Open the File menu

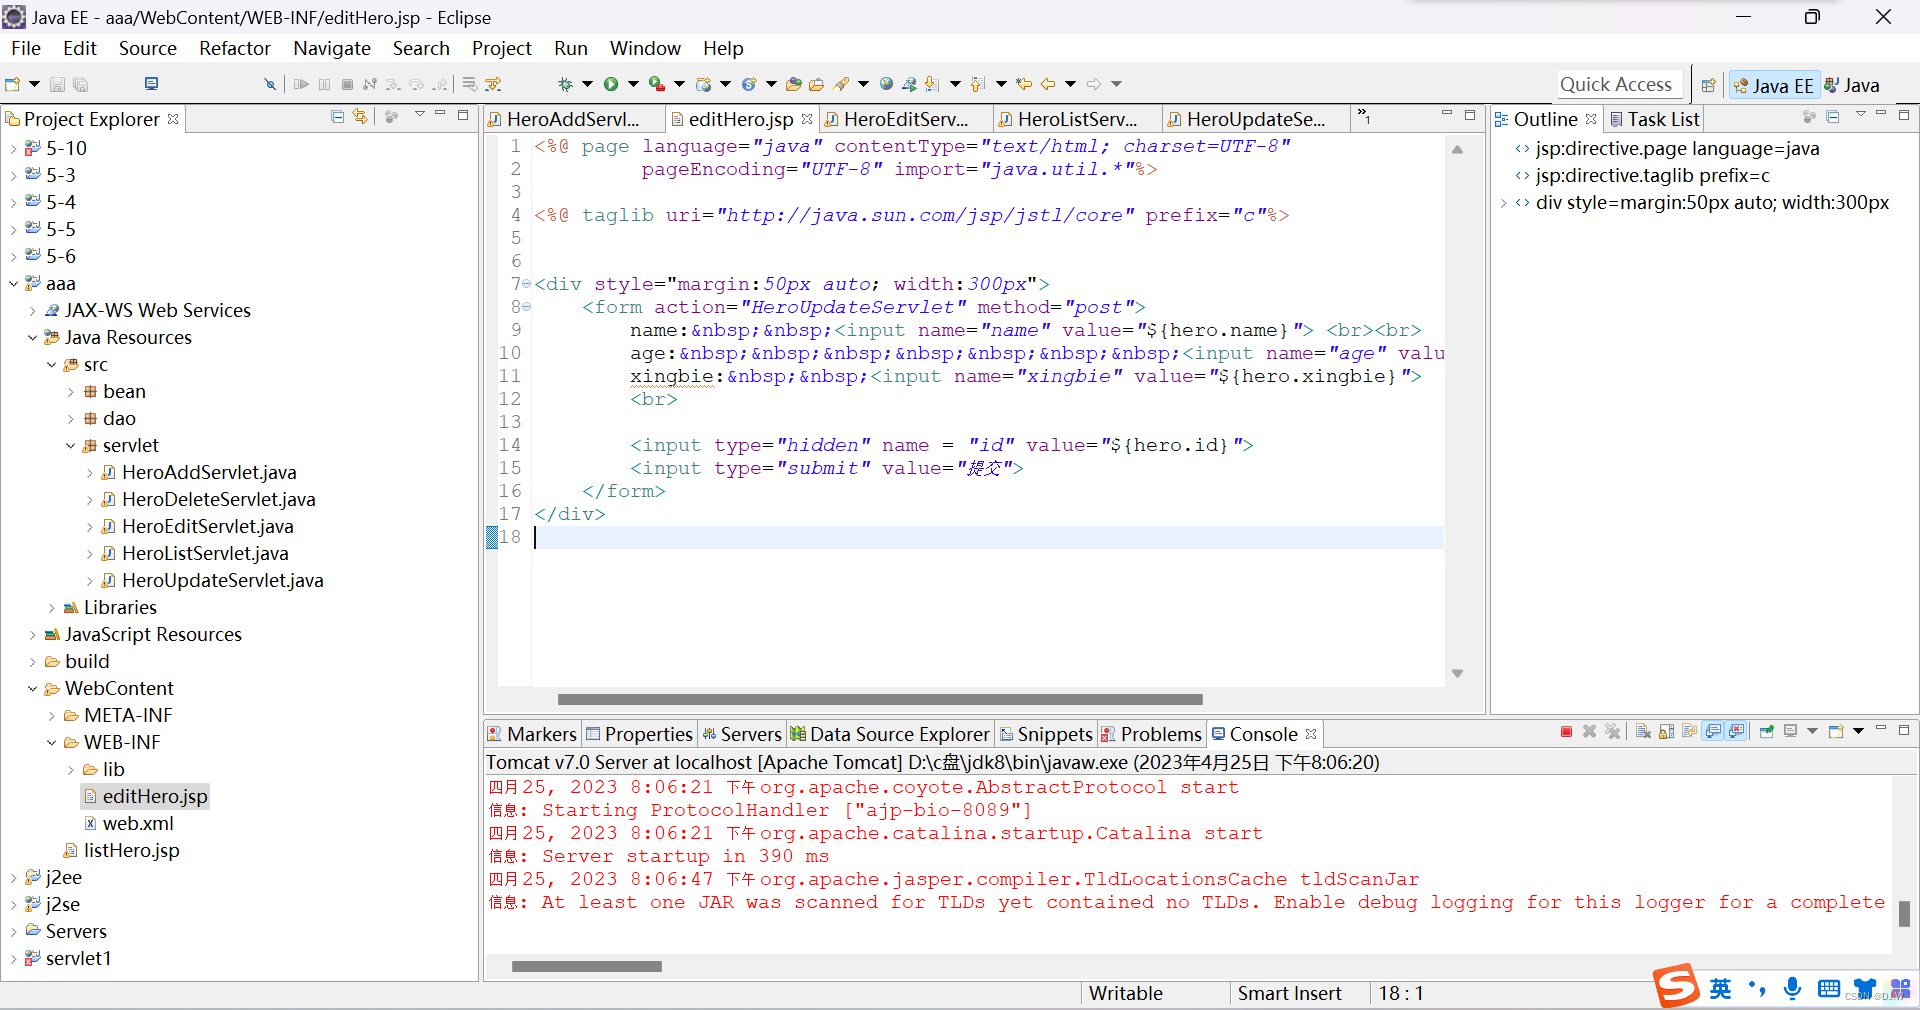coord(26,48)
